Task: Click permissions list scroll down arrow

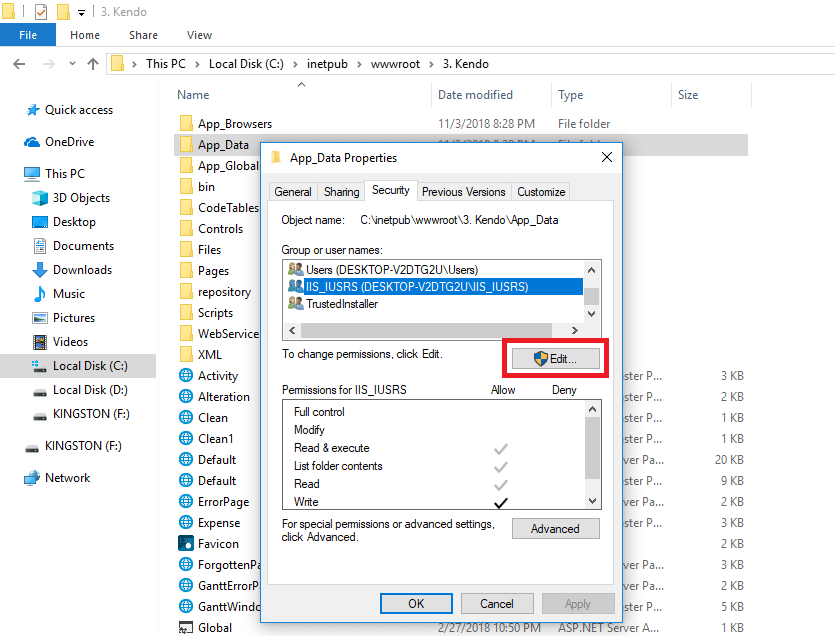Action: coord(592,501)
